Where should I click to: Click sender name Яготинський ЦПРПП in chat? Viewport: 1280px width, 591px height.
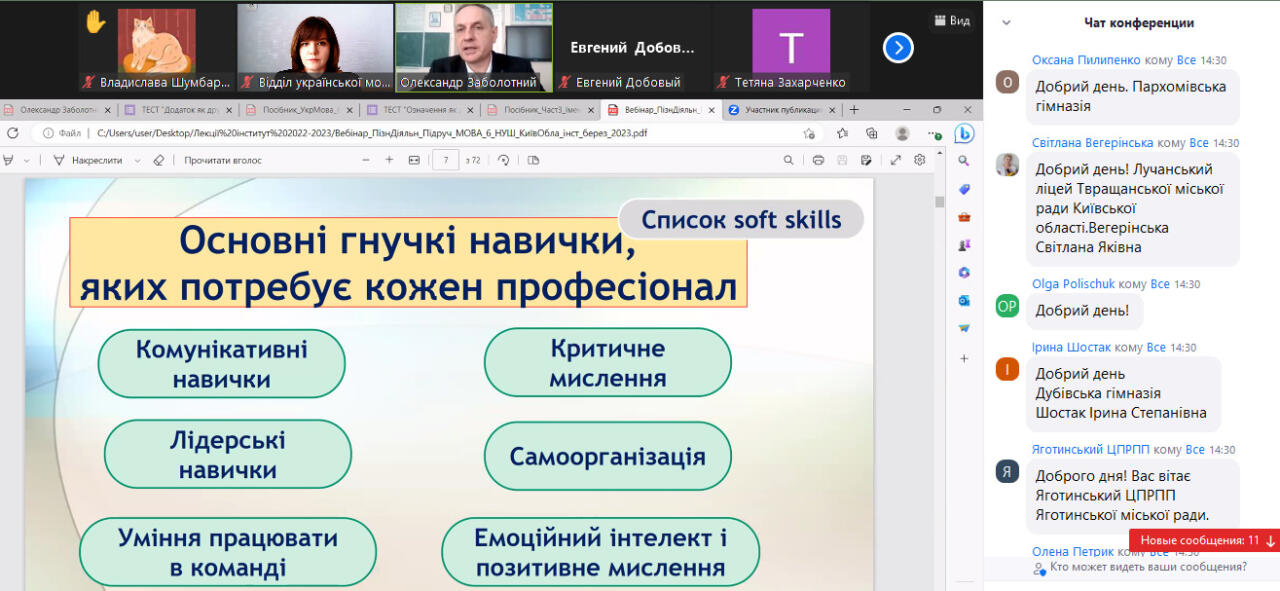point(1091,450)
